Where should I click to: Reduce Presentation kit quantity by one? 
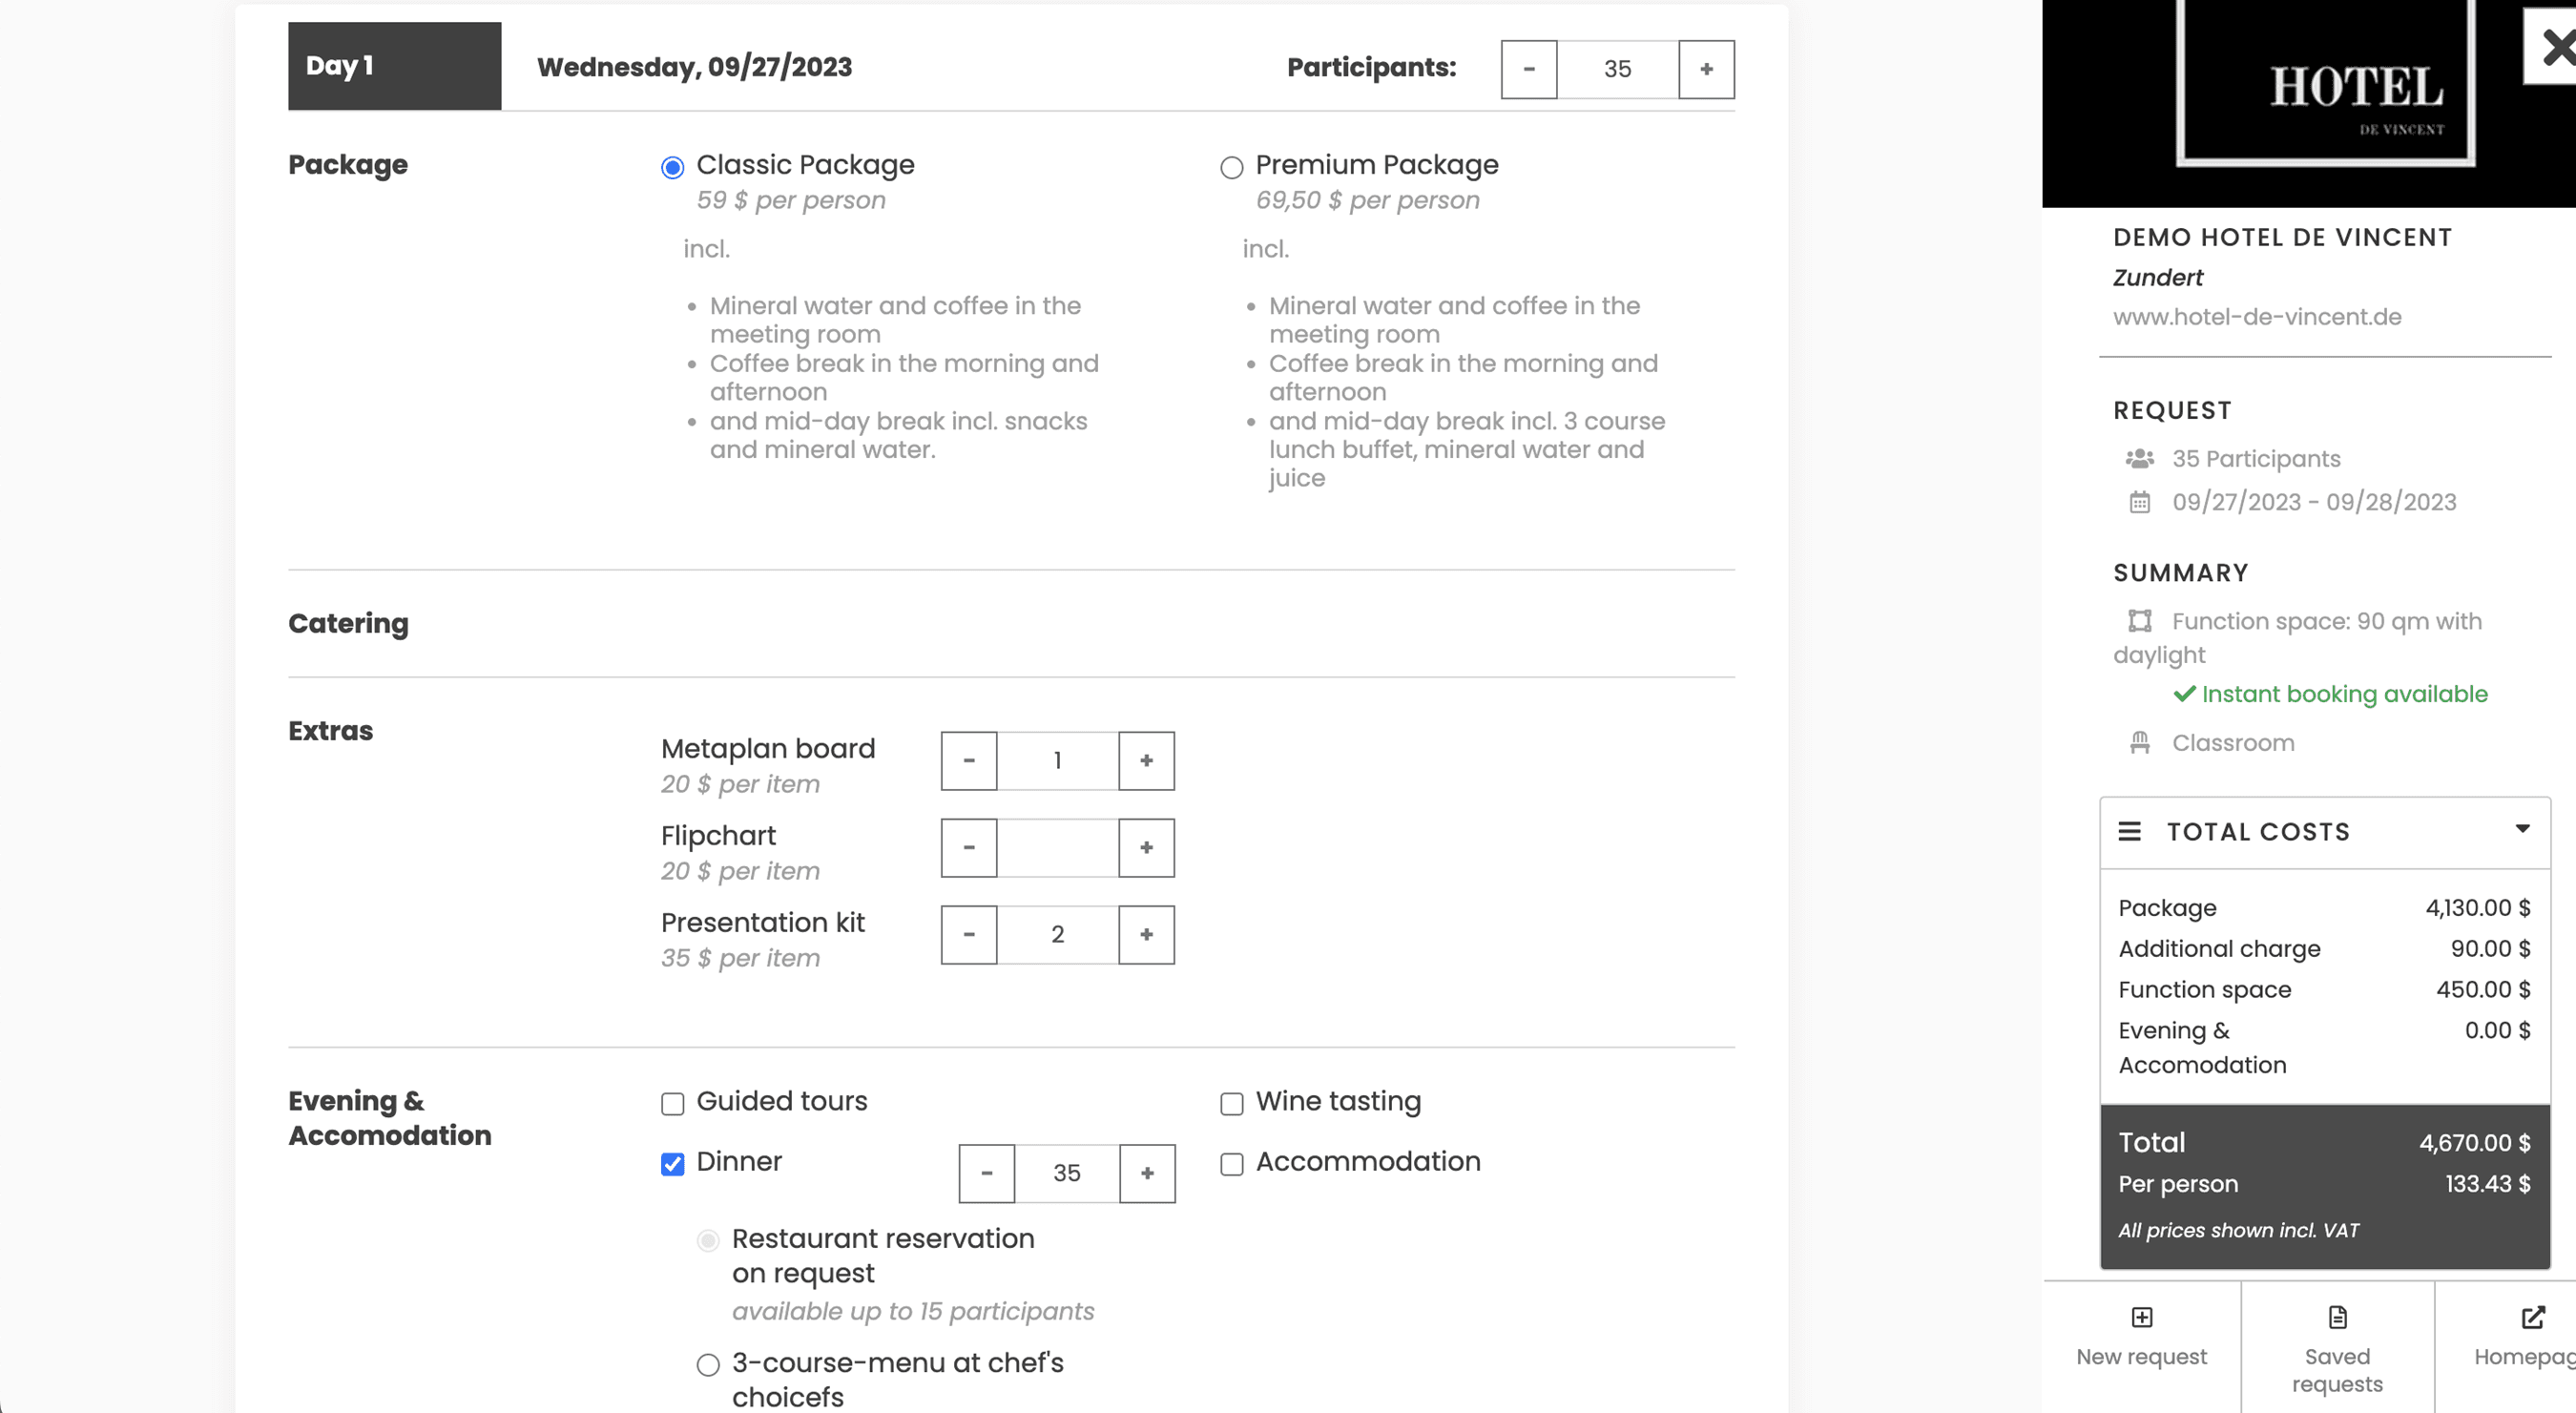[x=968, y=934]
